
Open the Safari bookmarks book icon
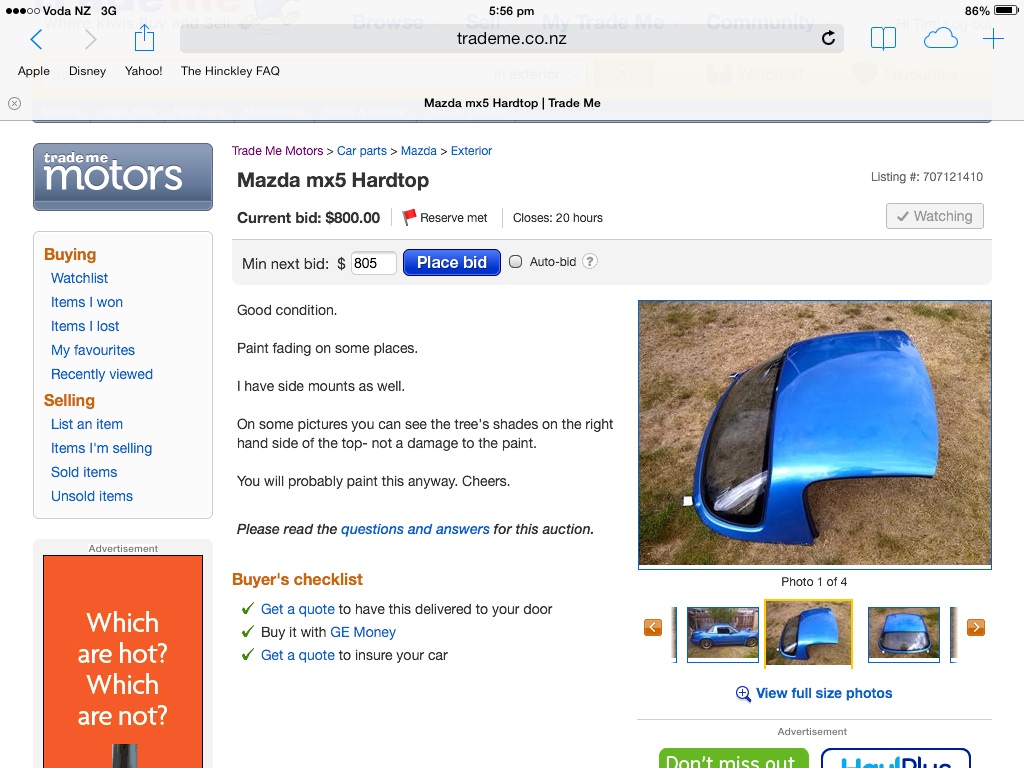[883, 39]
